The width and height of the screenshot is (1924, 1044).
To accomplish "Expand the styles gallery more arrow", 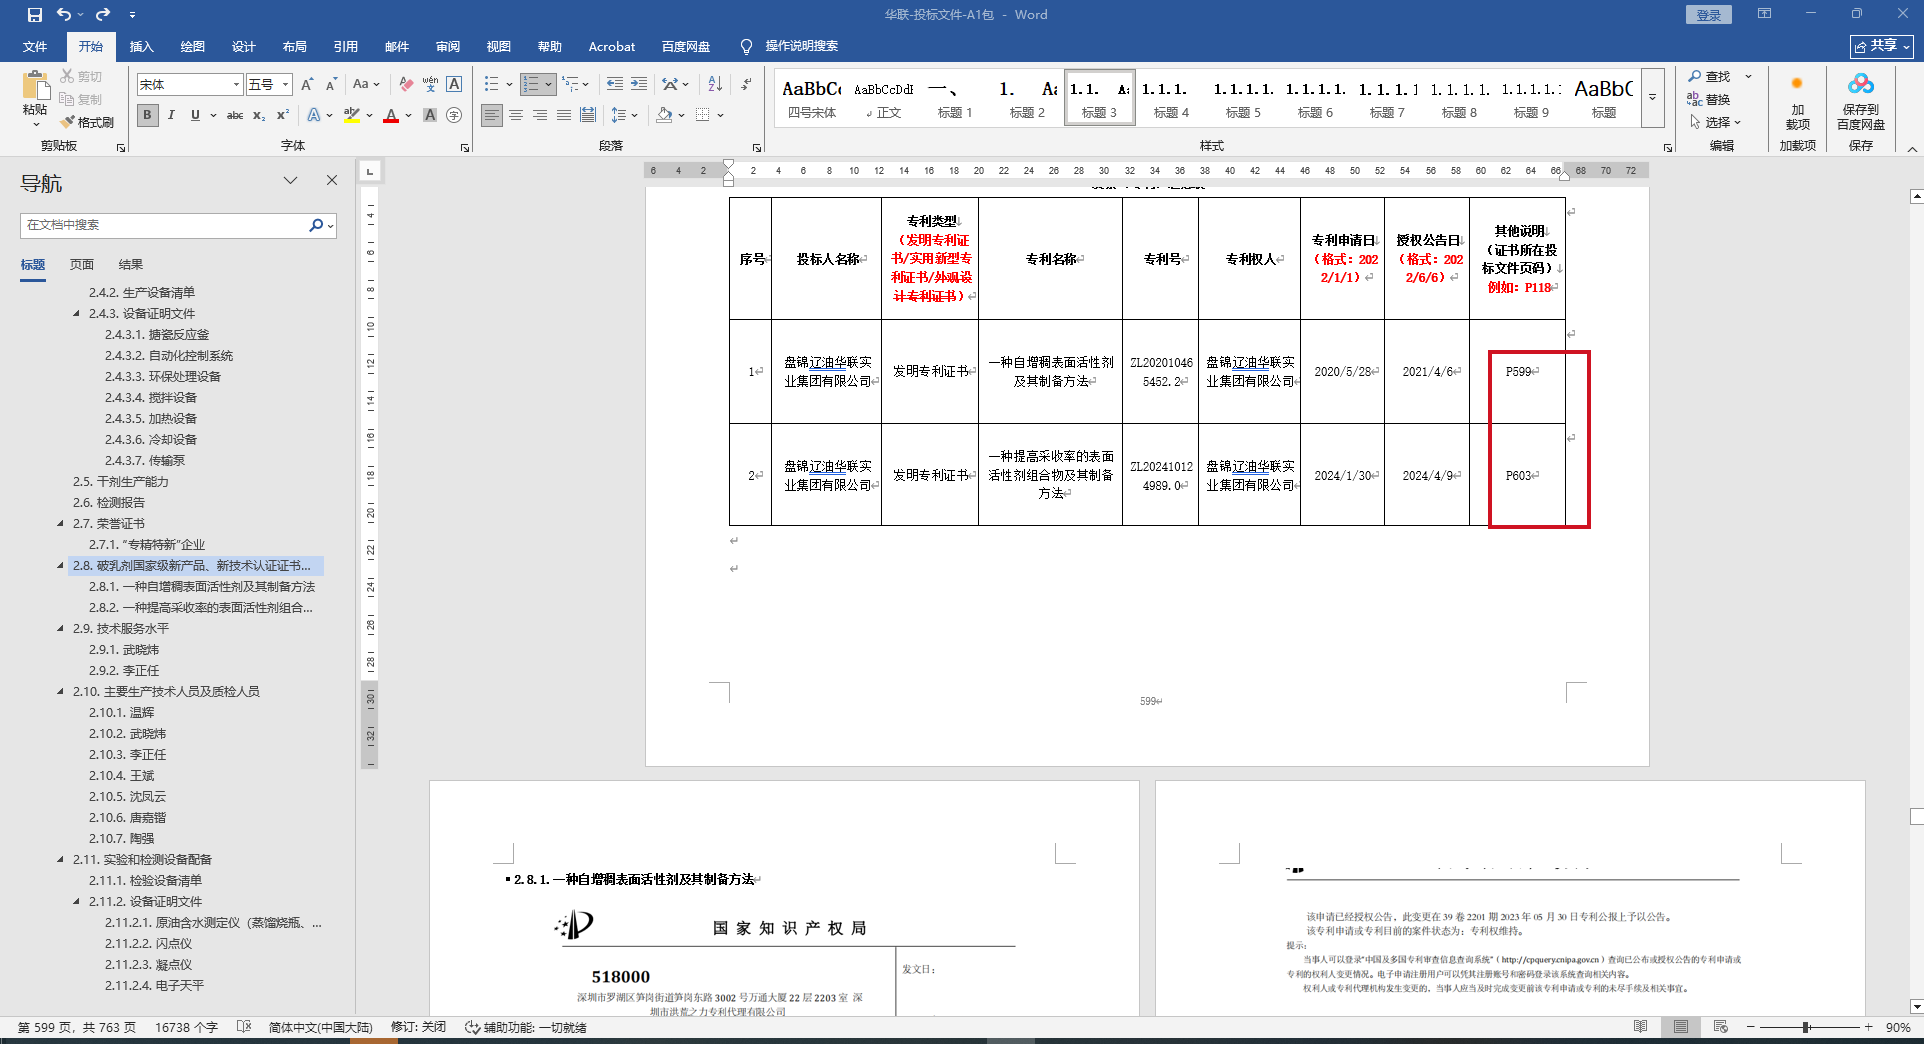I will (1653, 98).
